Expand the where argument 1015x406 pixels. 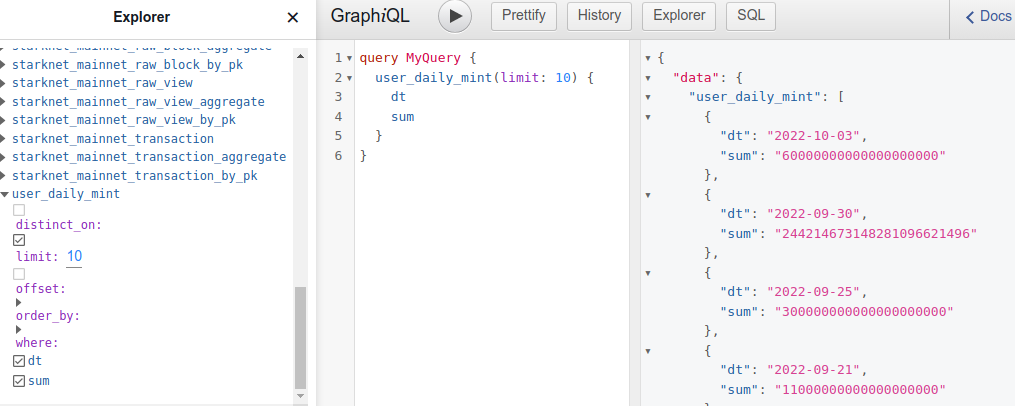(x=18, y=330)
